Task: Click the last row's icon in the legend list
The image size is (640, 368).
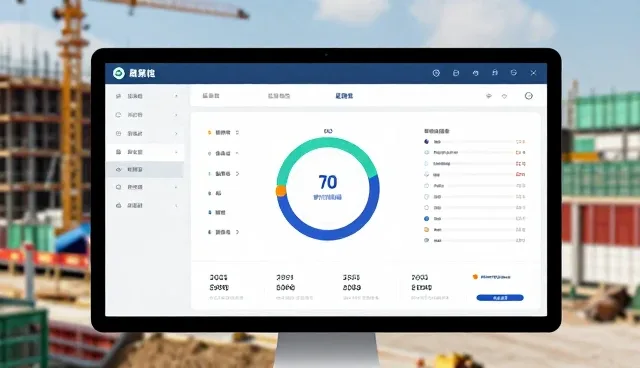Action: tap(427, 241)
